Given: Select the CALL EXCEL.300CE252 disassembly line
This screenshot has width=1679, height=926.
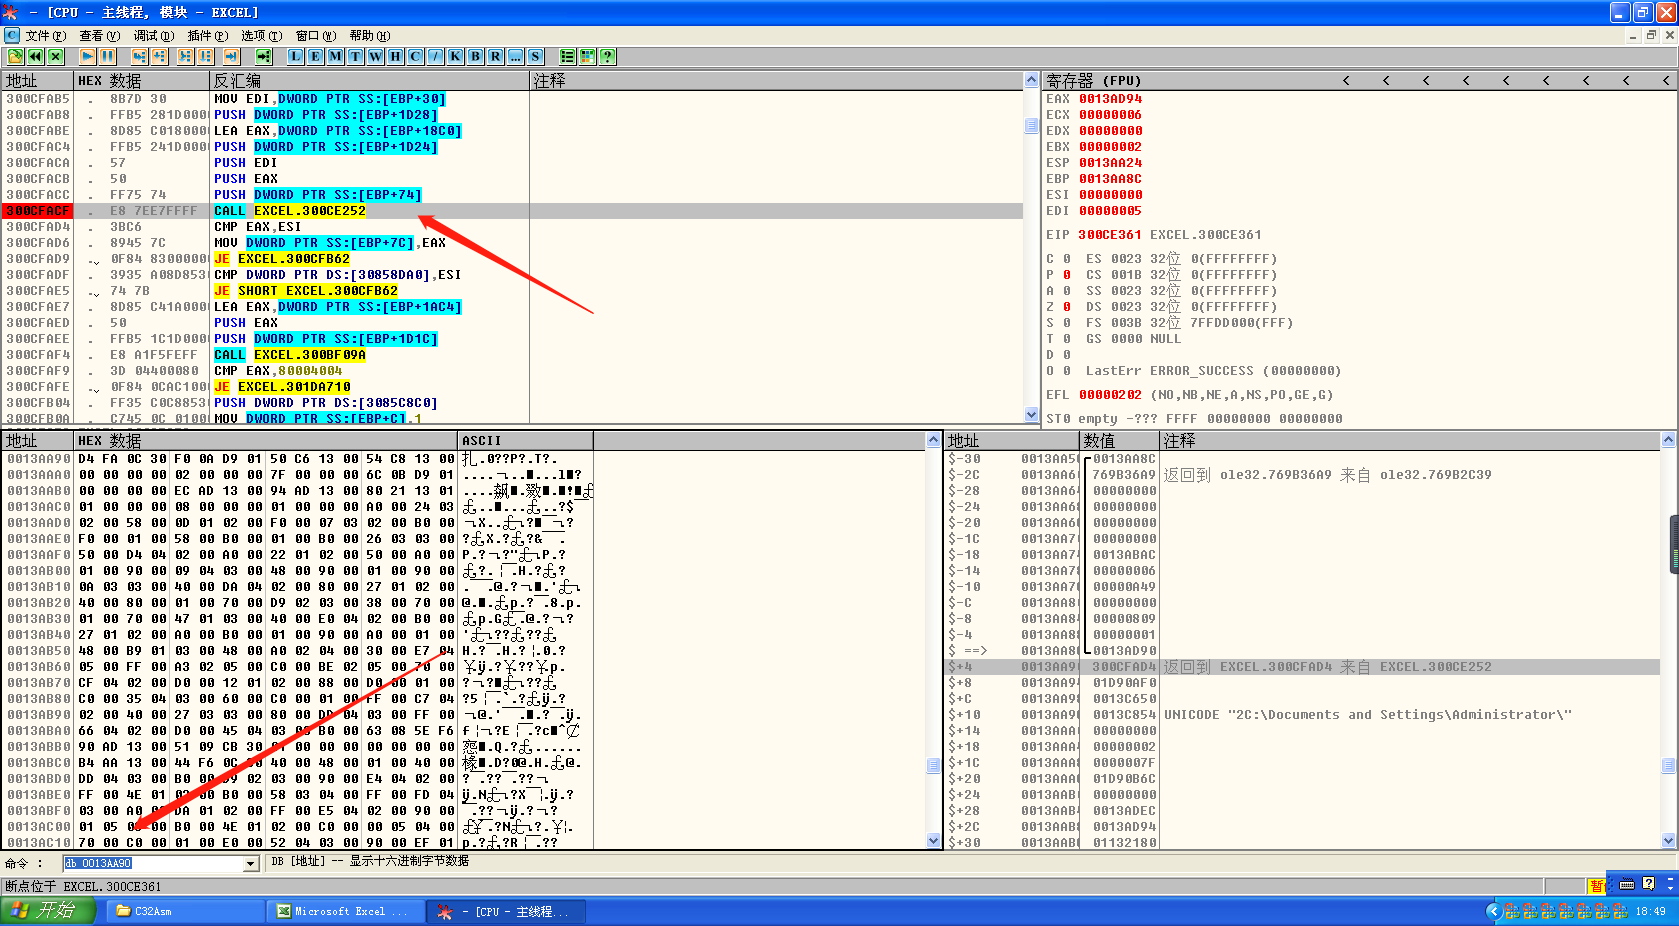Looking at the screenshot, I should tap(512, 211).
